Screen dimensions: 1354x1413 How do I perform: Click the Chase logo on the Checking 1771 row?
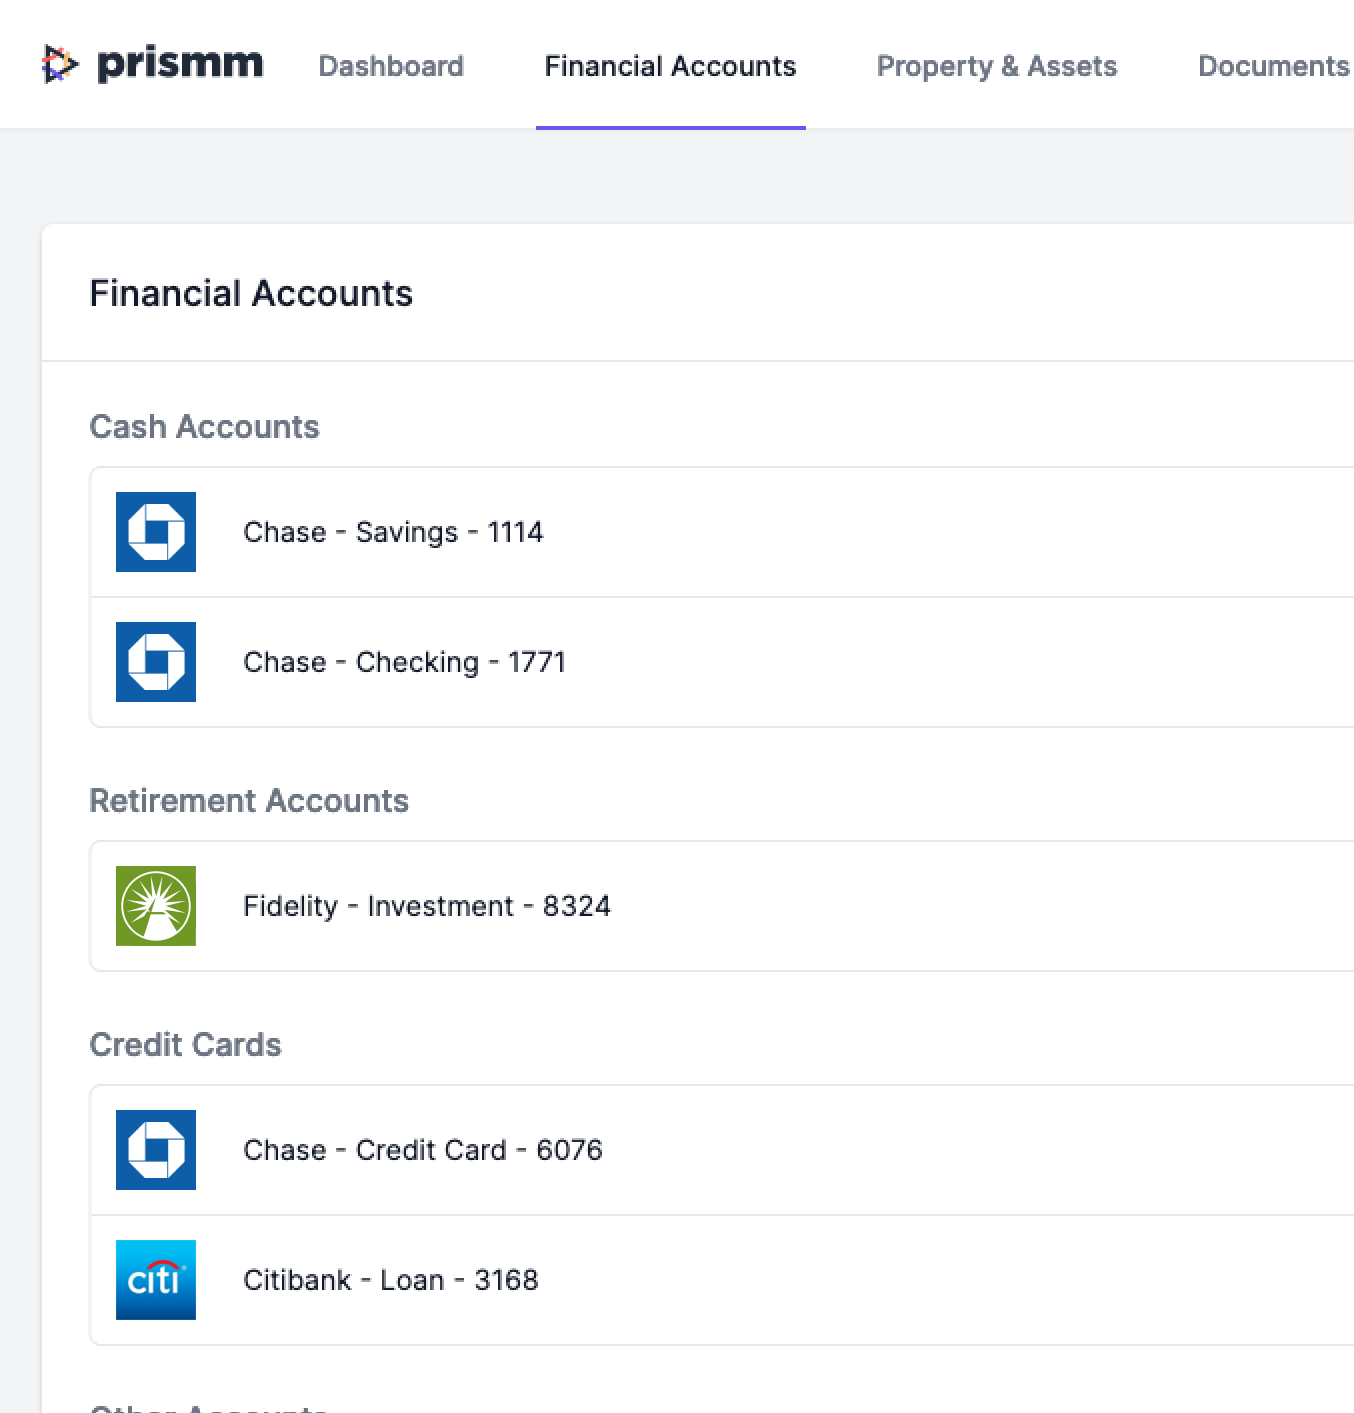(155, 662)
